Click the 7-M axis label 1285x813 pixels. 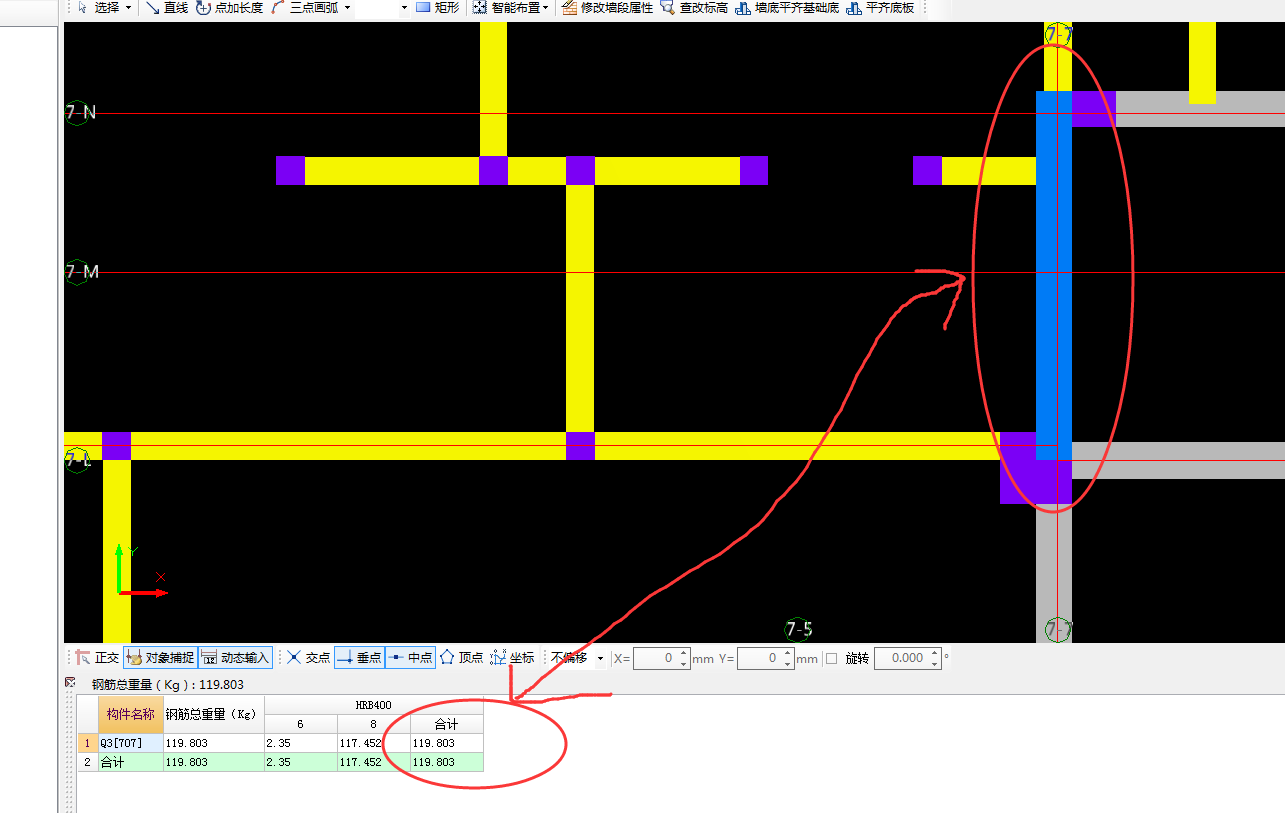click(x=81, y=272)
